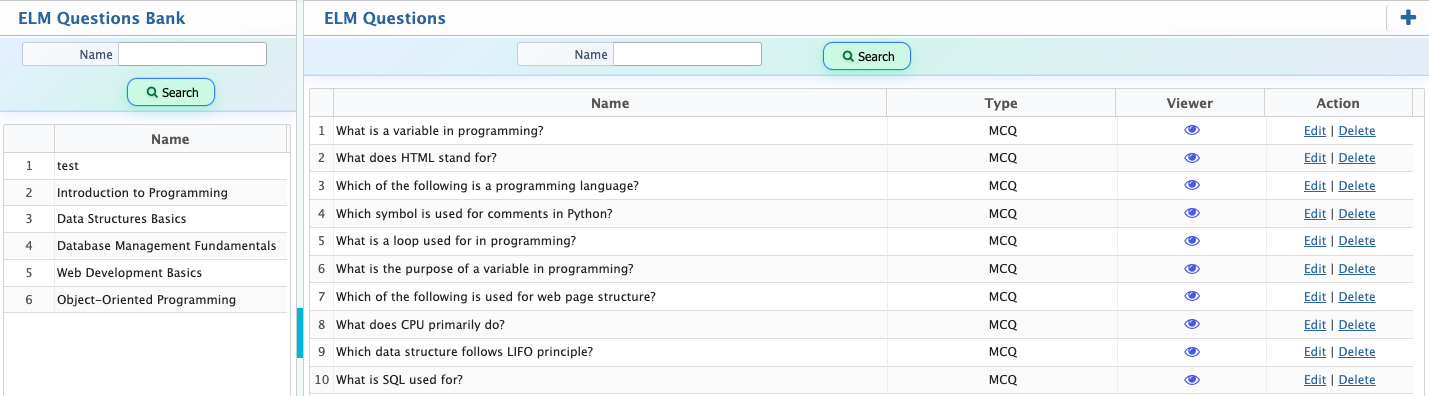The width and height of the screenshot is (1429, 396).
Task: Select 'Web Development Basics' bank
Action: [146, 273]
